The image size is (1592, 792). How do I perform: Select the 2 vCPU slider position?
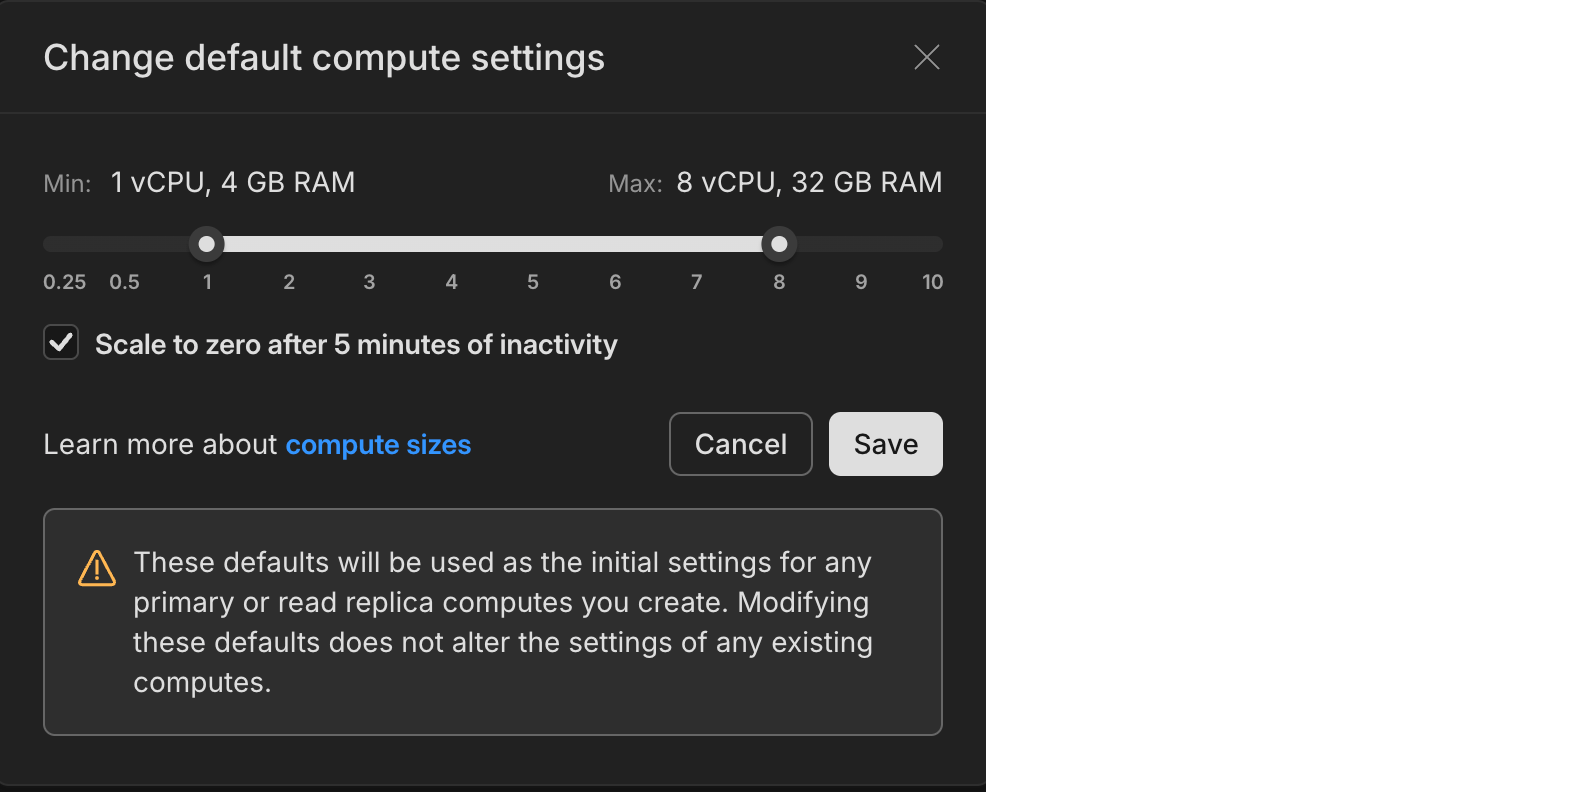(288, 282)
